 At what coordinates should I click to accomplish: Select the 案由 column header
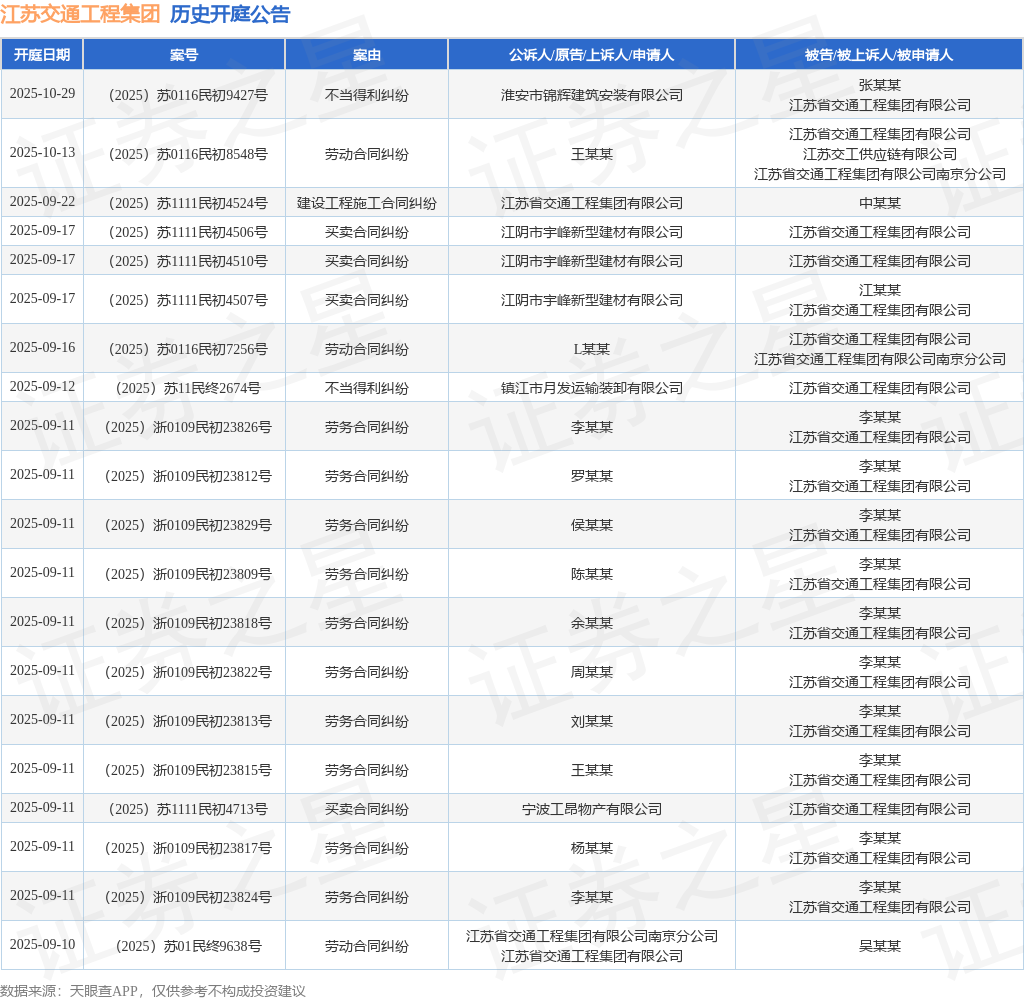pyautogui.click(x=366, y=55)
